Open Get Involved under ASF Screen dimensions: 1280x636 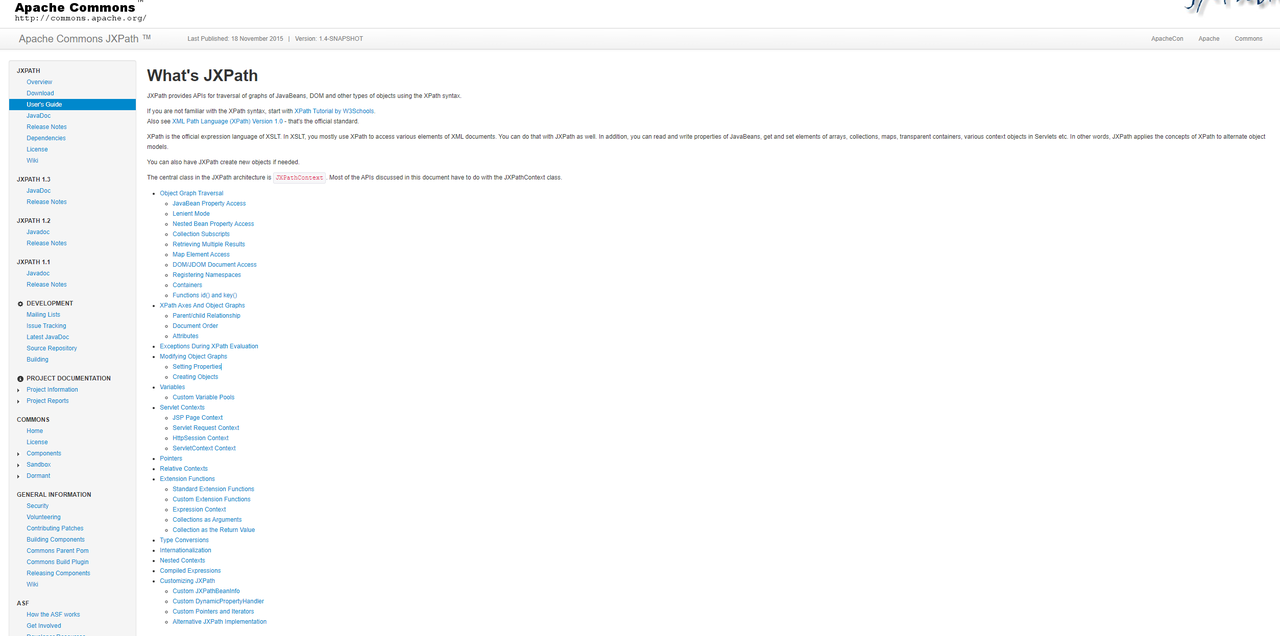[x=43, y=626]
